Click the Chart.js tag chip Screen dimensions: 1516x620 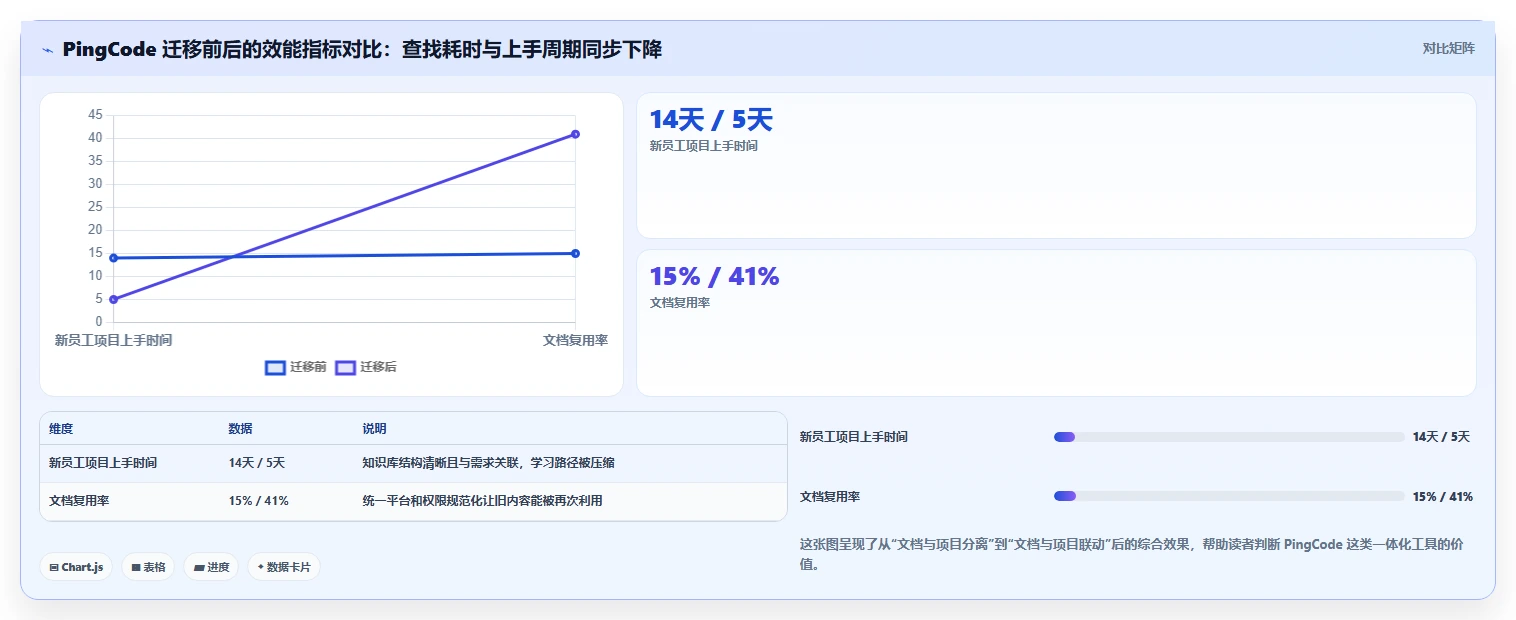(77, 567)
